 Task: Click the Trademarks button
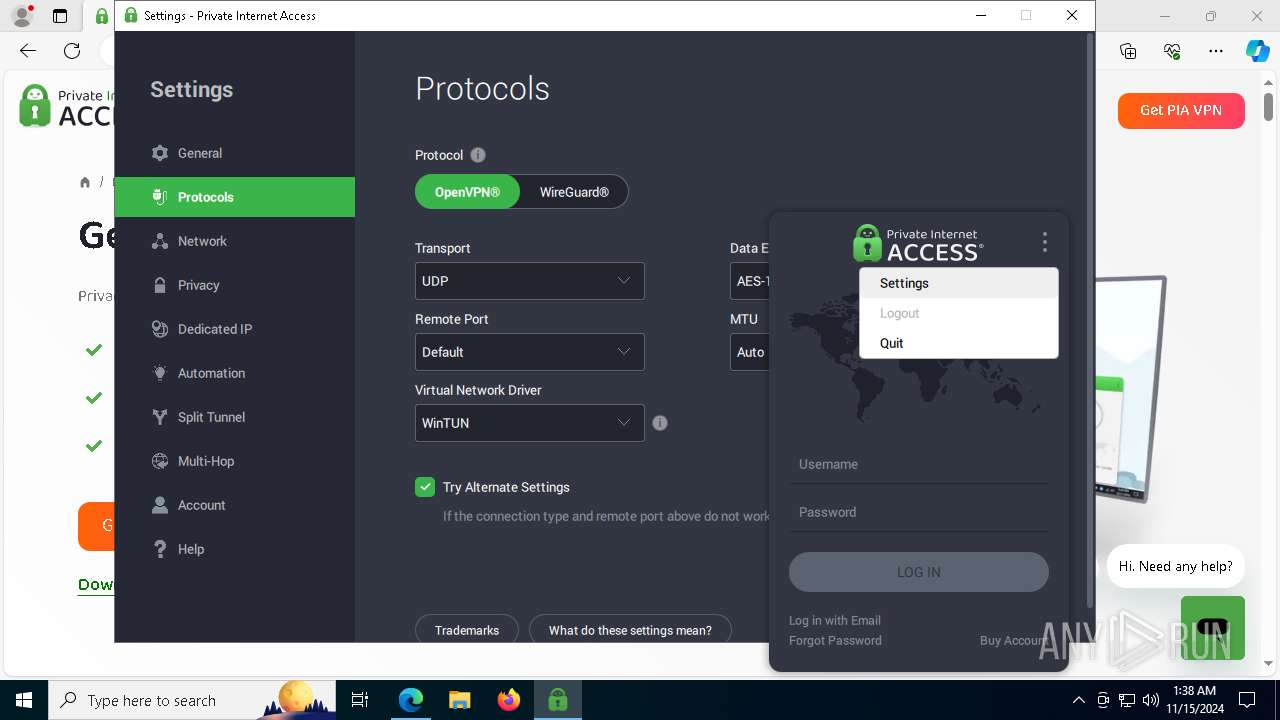467,629
